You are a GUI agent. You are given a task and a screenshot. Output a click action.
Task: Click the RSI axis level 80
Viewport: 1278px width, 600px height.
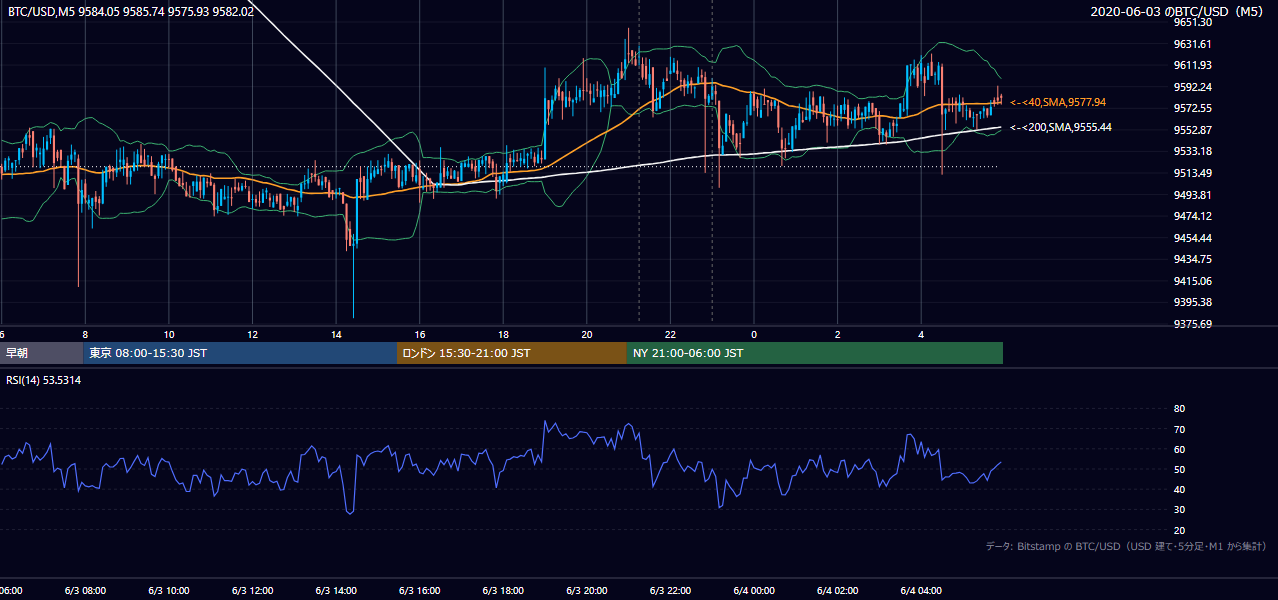(1179, 409)
